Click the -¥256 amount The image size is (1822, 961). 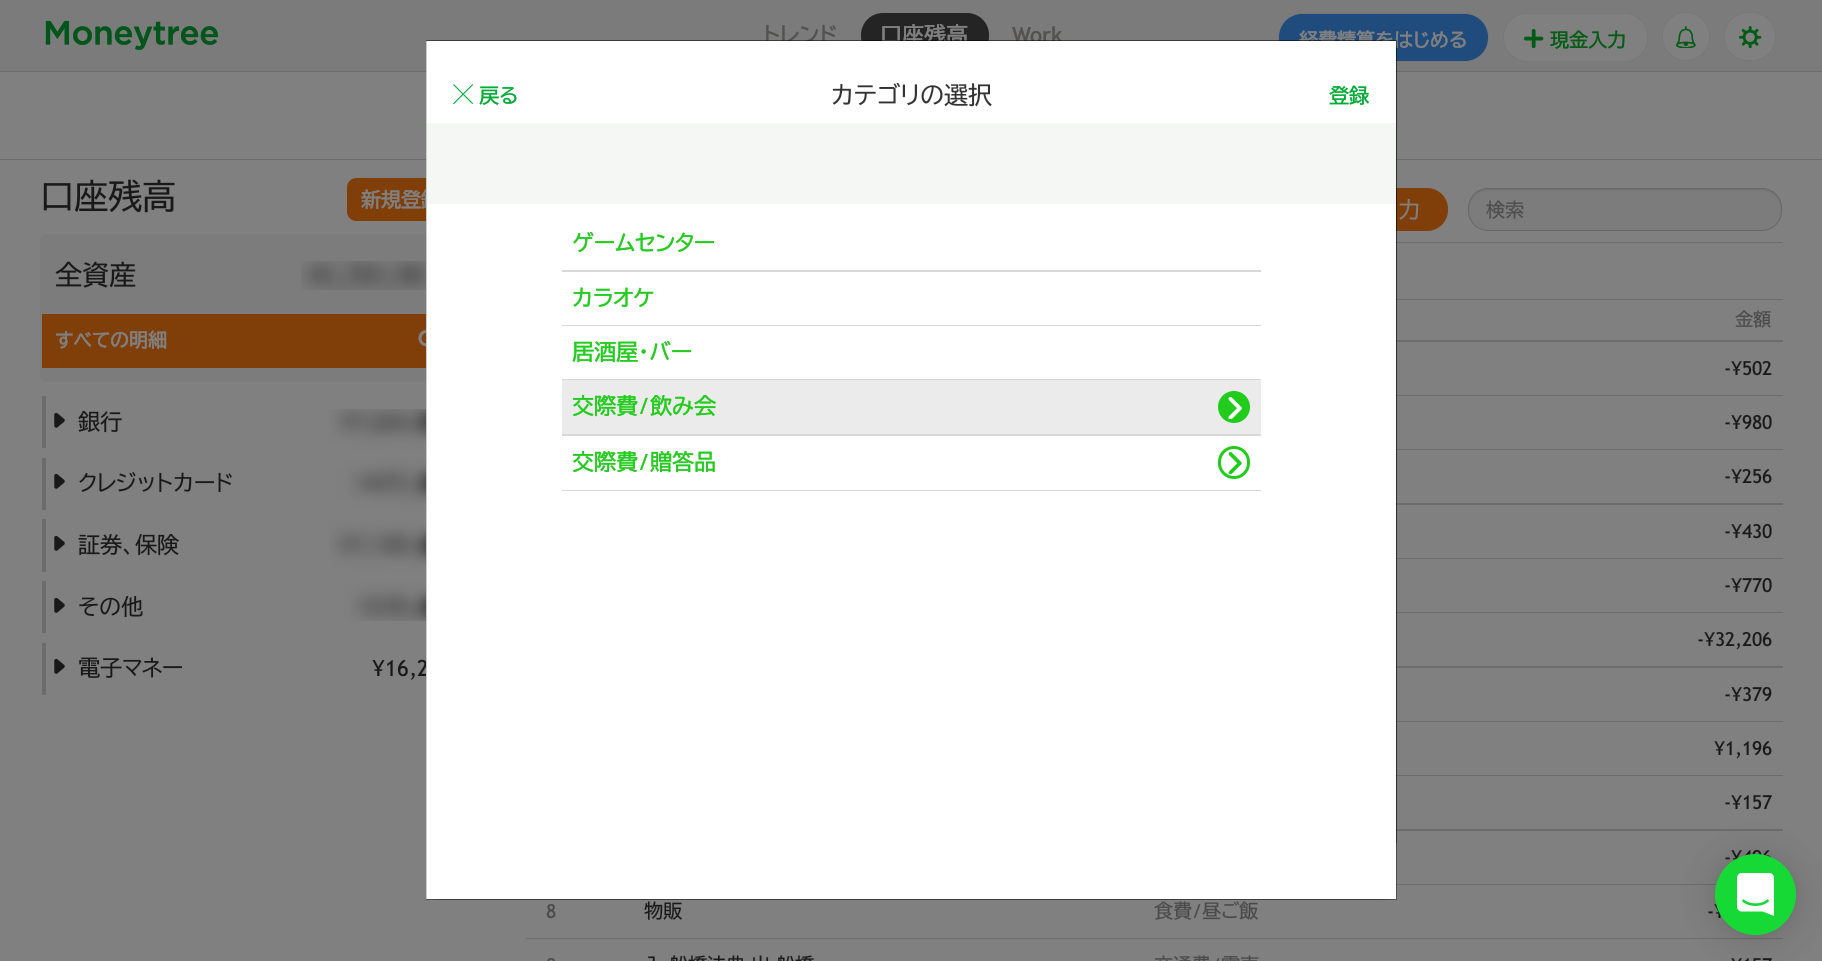click(x=1747, y=477)
